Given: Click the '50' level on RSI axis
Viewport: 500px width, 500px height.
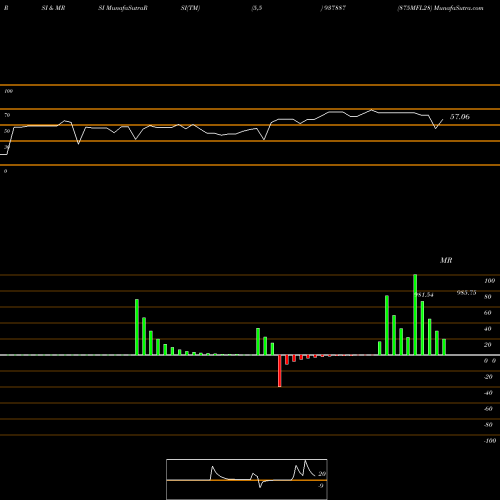Looking at the screenshot, I should (x=7, y=131).
